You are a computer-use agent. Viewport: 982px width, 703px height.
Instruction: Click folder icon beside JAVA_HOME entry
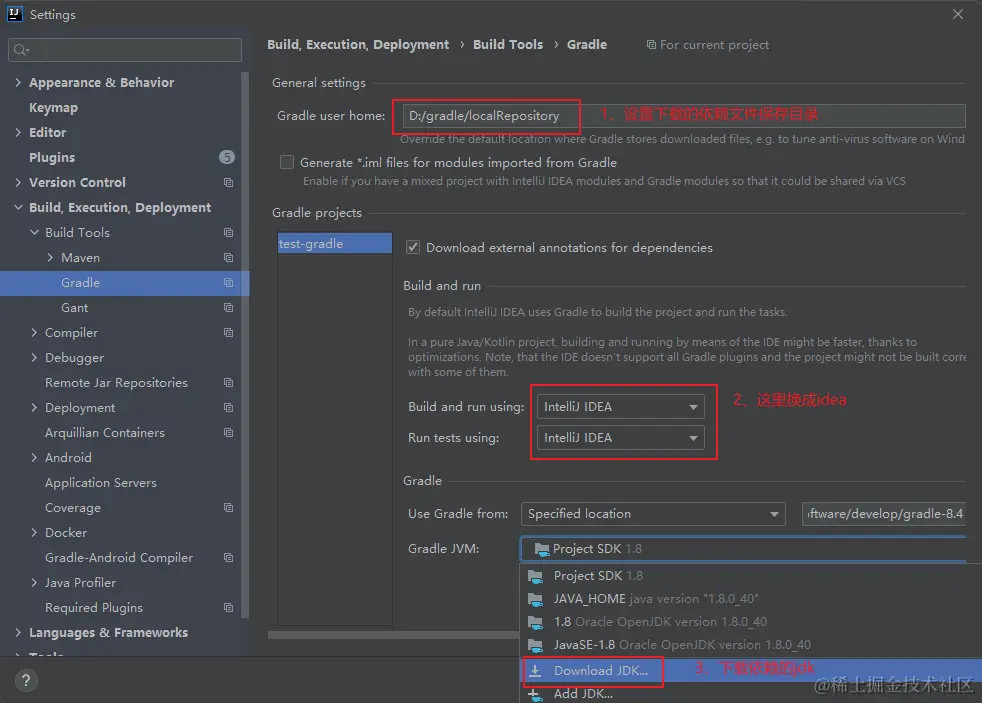pyautogui.click(x=535, y=599)
